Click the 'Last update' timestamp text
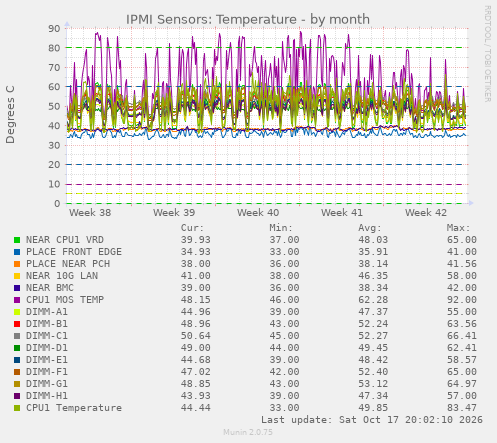 [x=372, y=420]
